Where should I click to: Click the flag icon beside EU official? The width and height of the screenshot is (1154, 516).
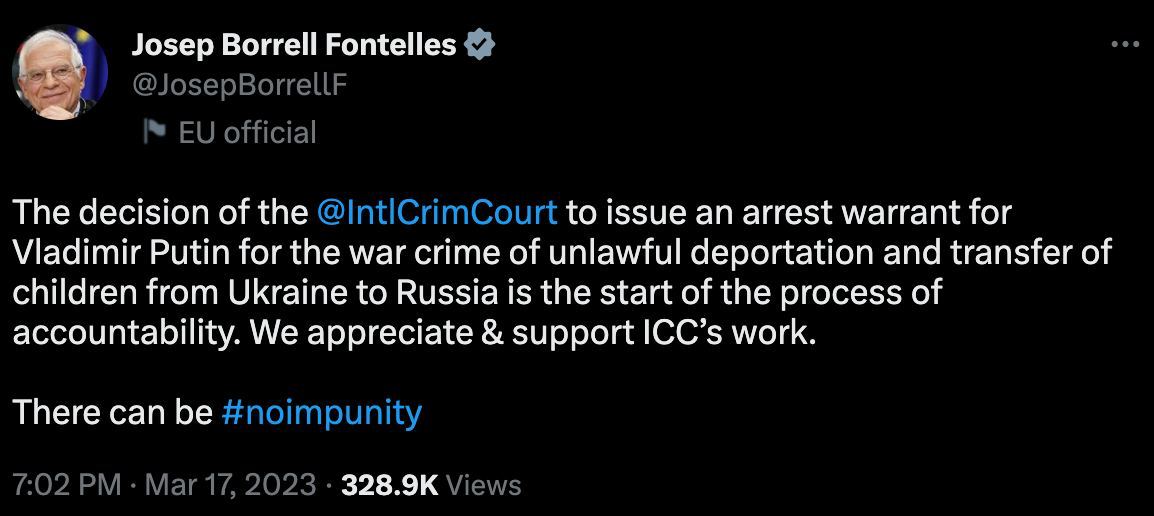155,132
